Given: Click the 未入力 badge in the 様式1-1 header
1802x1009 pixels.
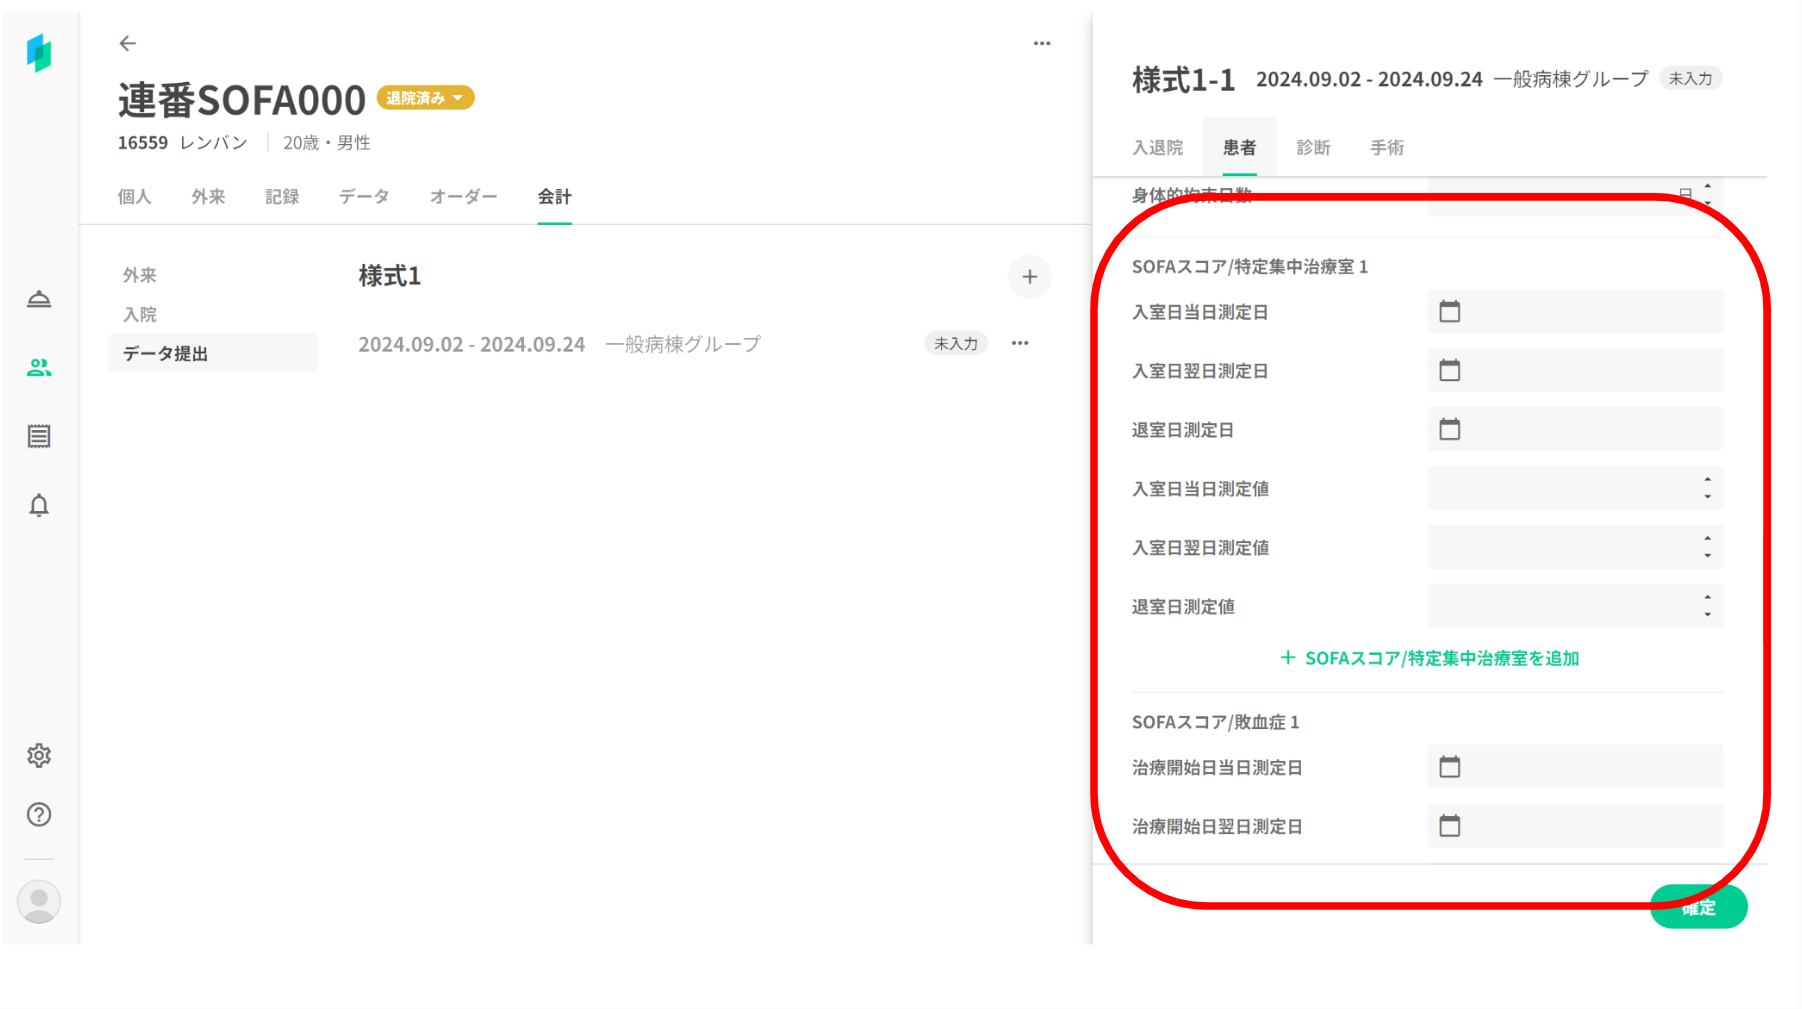Looking at the screenshot, I should (1690, 79).
